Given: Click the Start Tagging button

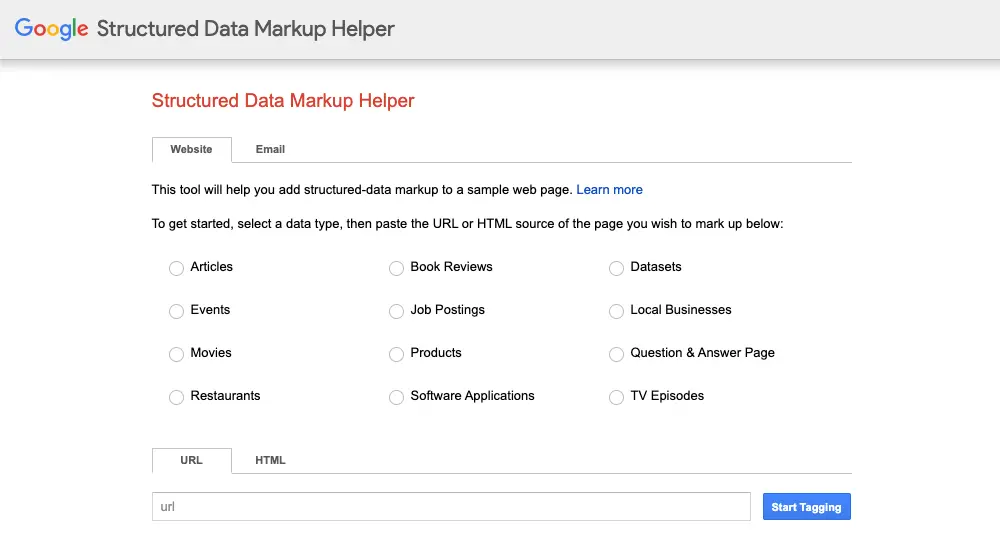Looking at the screenshot, I should (x=806, y=507).
